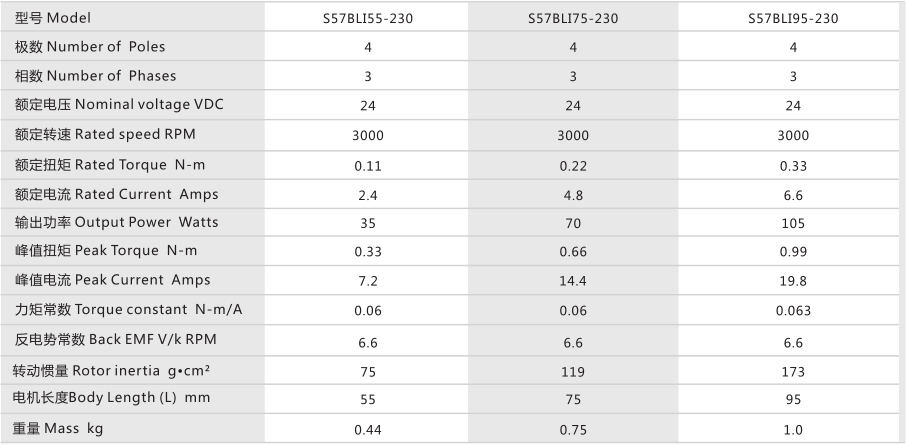Click the Mass value 0.44
This screenshot has width=906, height=445.
coord(367,429)
